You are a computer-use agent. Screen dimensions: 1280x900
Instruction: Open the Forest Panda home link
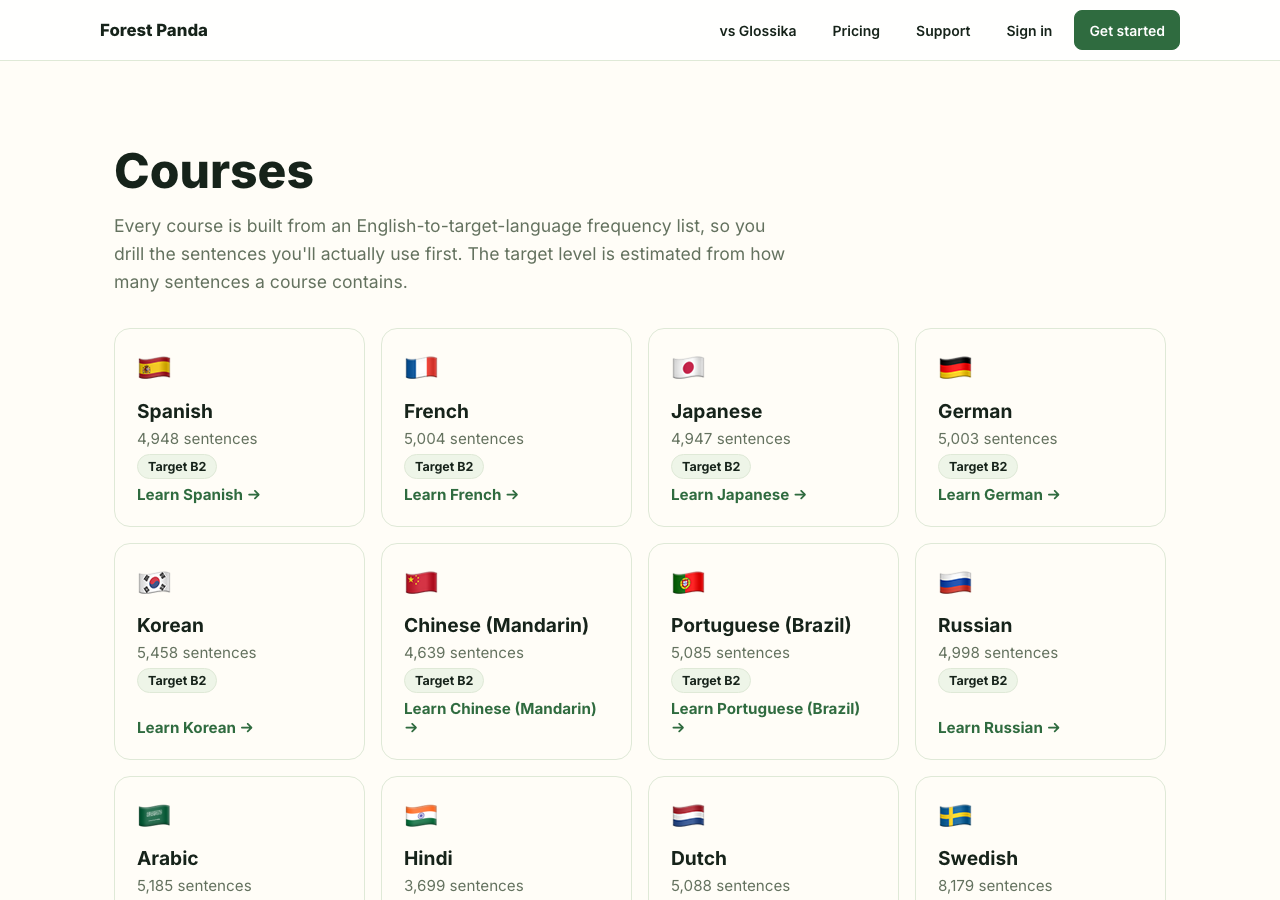[154, 30]
